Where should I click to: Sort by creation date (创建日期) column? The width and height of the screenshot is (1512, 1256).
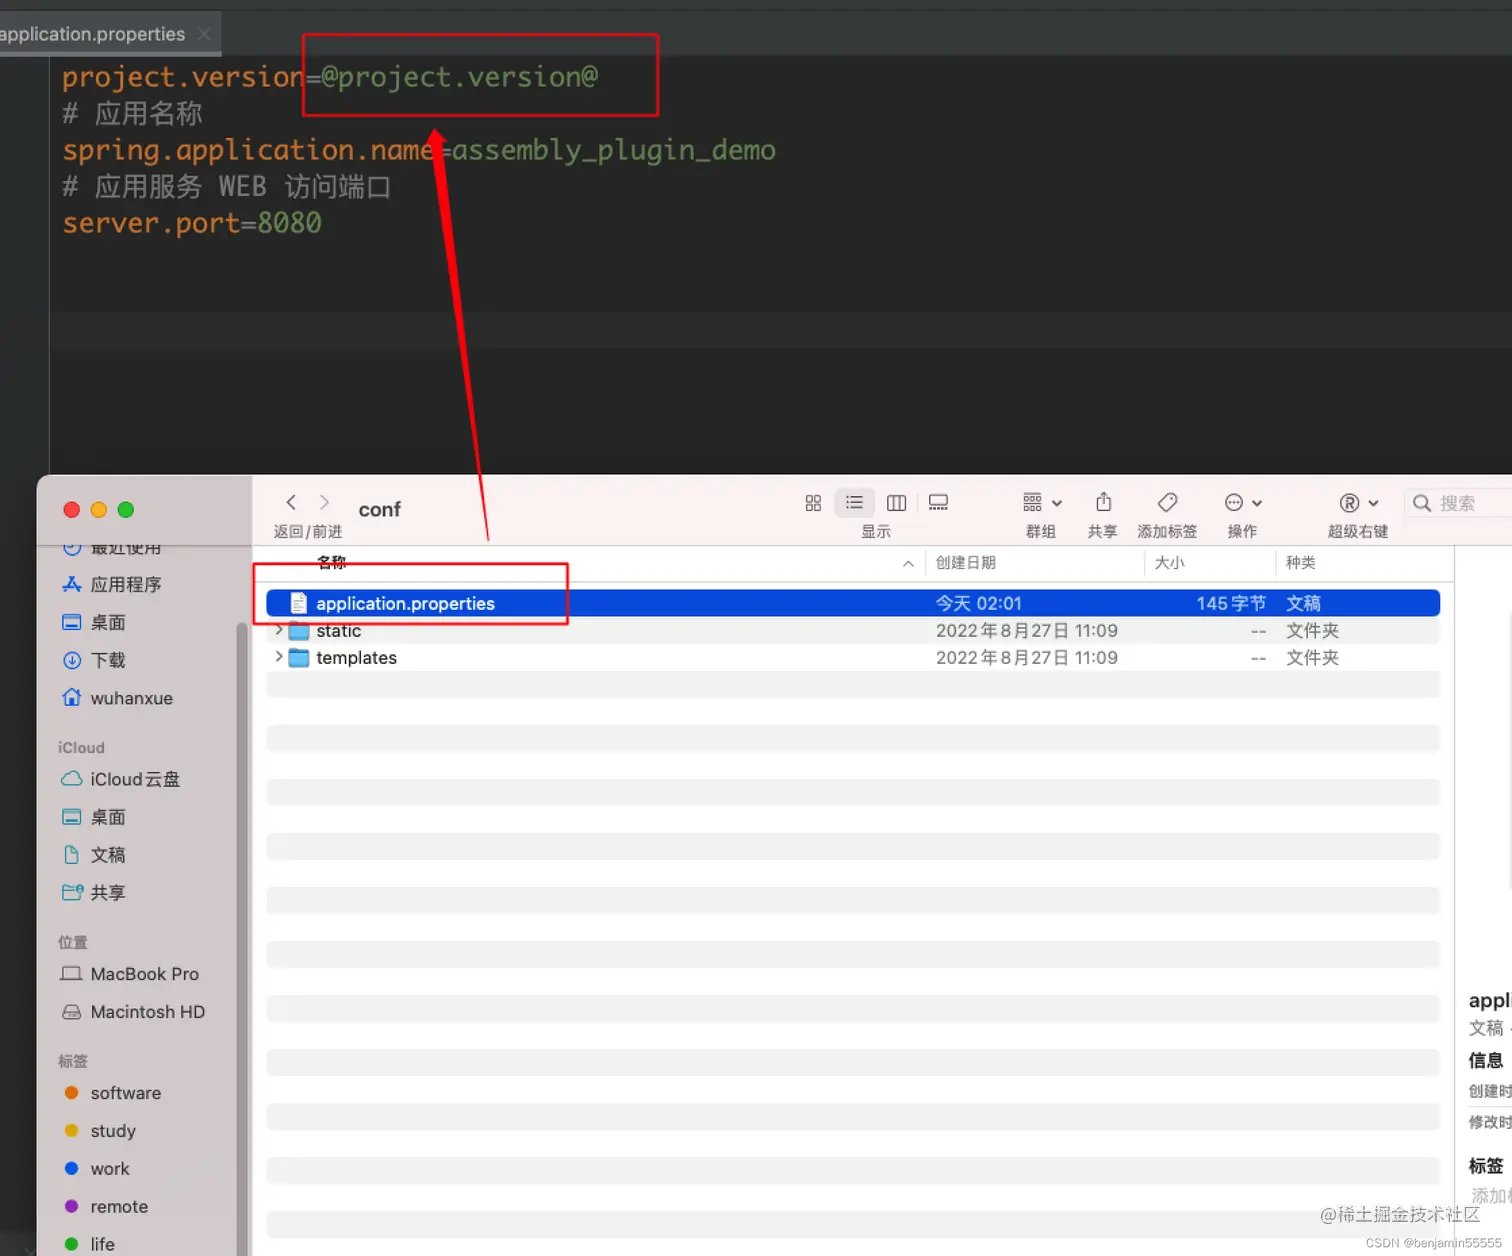[x=965, y=562]
